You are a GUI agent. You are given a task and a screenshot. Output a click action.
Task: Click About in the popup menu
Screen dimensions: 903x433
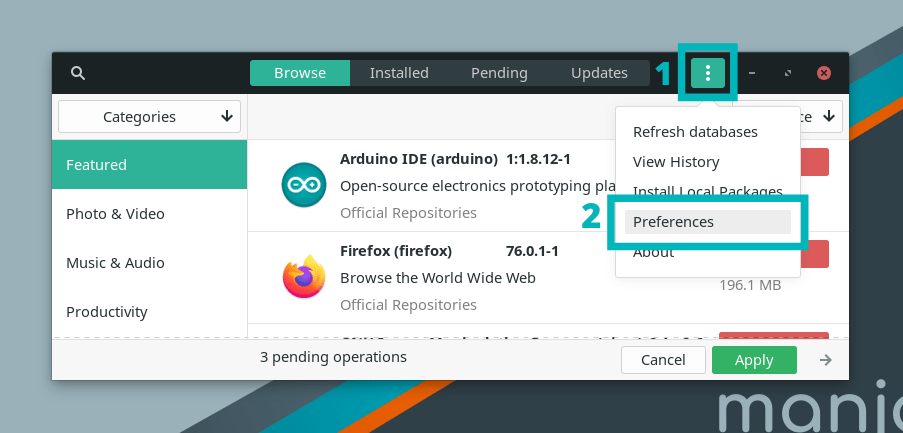pyautogui.click(x=654, y=253)
